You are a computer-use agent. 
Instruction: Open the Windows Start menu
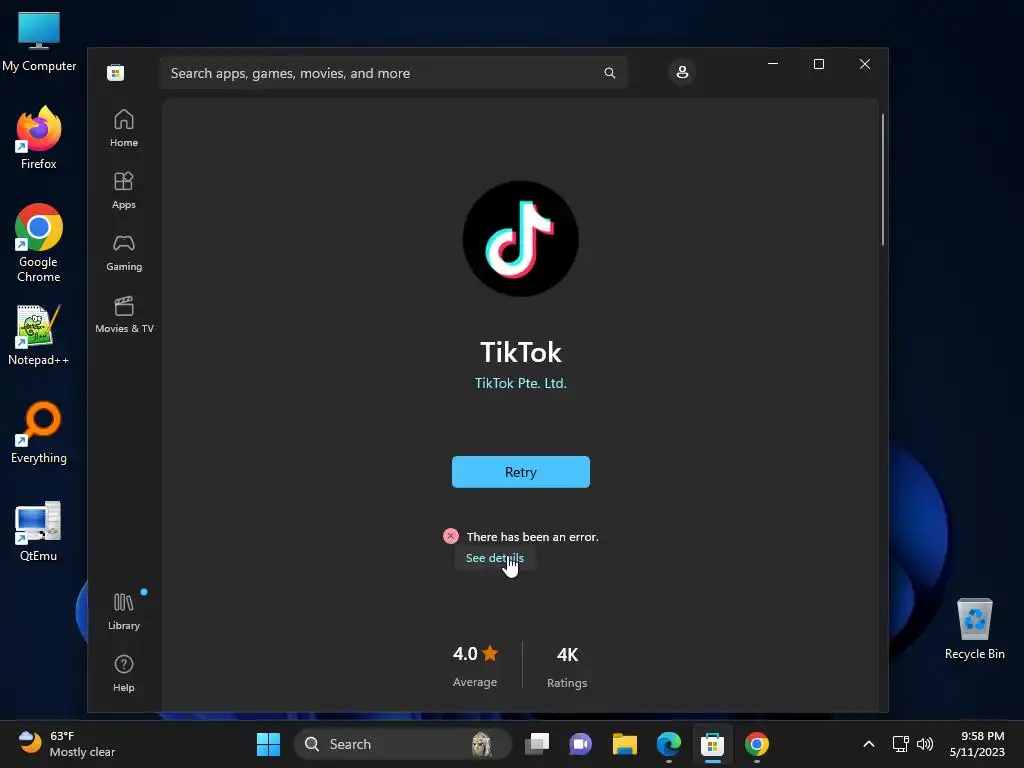pyautogui.click(x=268, y=744)
